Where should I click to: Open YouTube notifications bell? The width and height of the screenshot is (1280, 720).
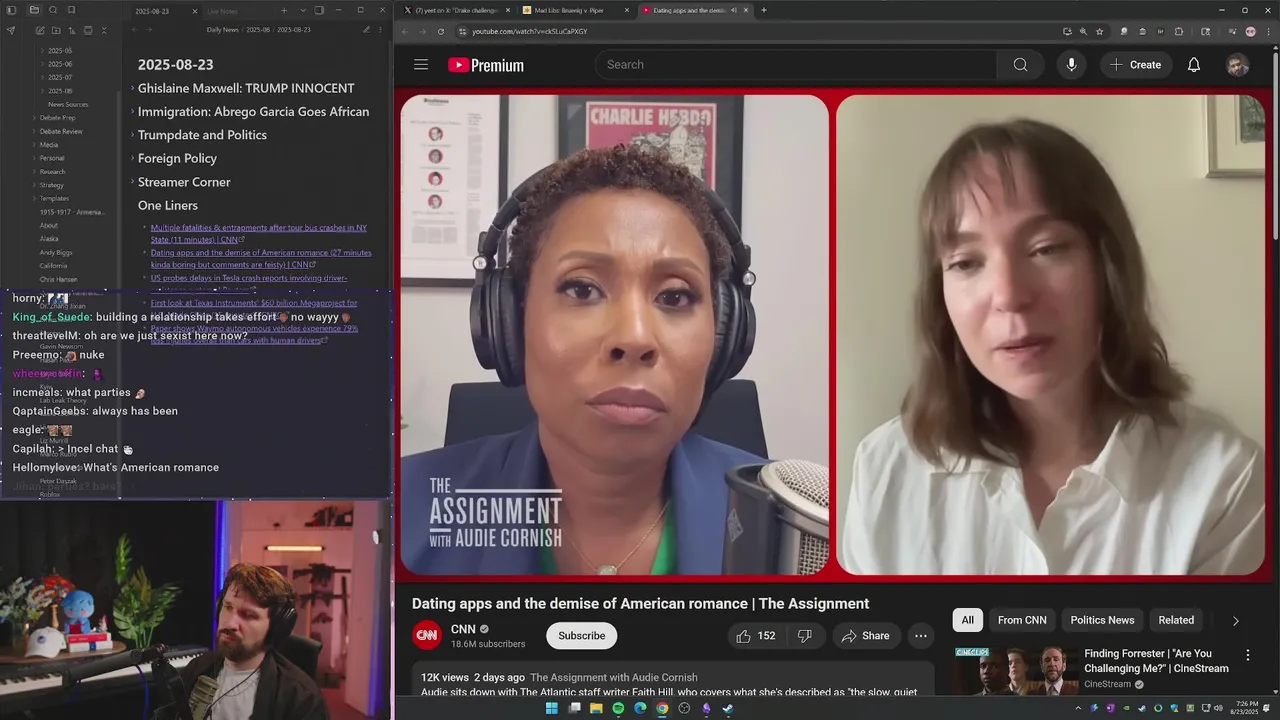(1194, 64)
